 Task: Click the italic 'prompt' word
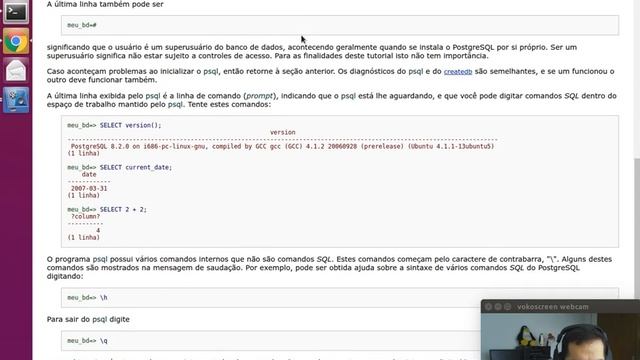click(x=259, y=96)
